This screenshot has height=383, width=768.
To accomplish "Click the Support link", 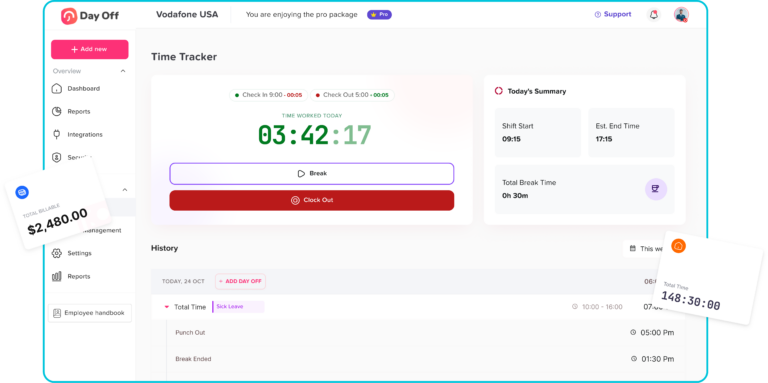I will 617,15.
